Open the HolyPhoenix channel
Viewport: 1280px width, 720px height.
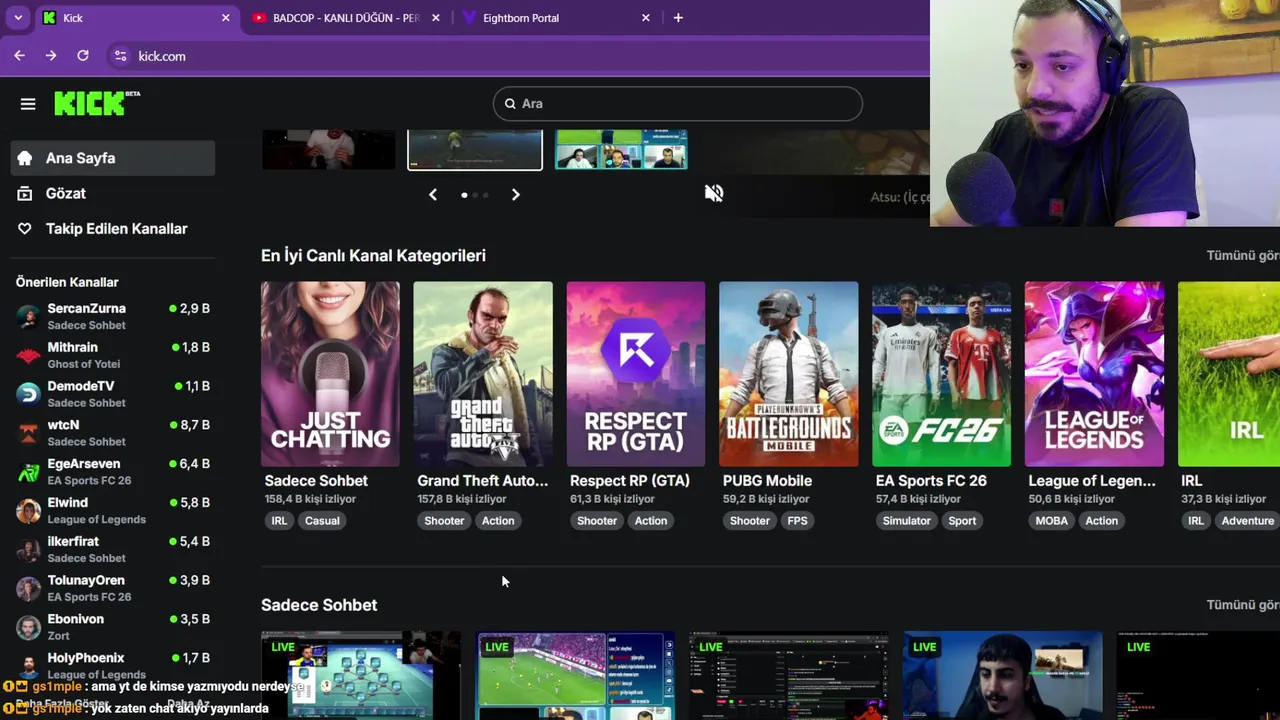pos(113,665)
